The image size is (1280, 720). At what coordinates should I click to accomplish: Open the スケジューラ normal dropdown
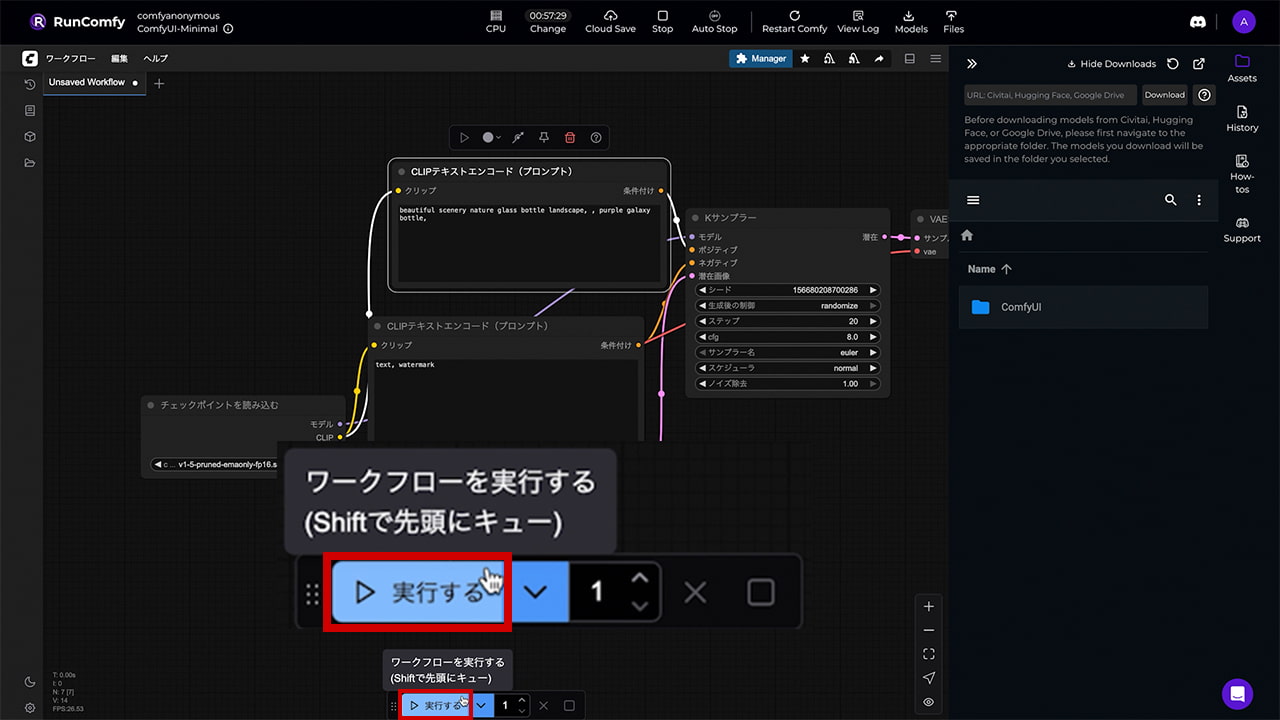(x=788, y=368)
